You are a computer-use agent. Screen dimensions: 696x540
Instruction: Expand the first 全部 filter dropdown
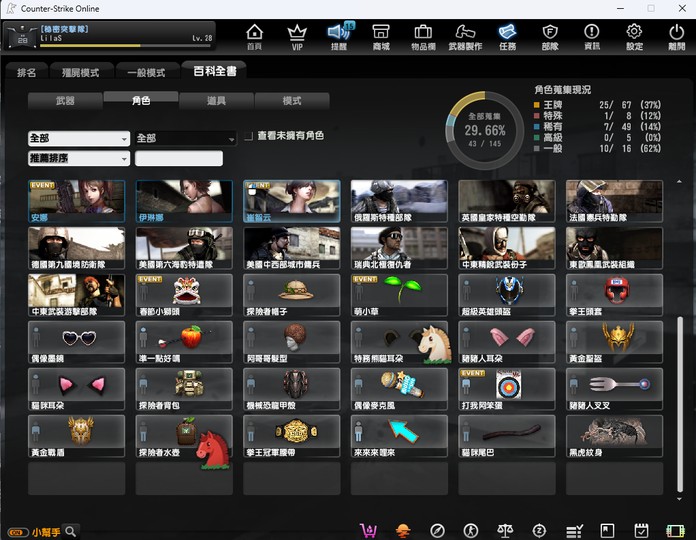[x=79, y=139]
